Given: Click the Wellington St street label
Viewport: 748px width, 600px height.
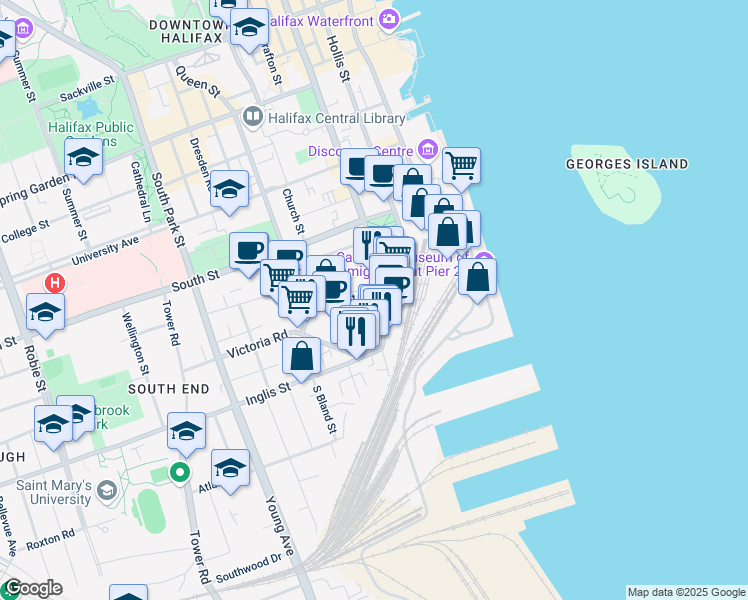Looking at the screenshot, I should pyautogui.click(x=135, y=343).
